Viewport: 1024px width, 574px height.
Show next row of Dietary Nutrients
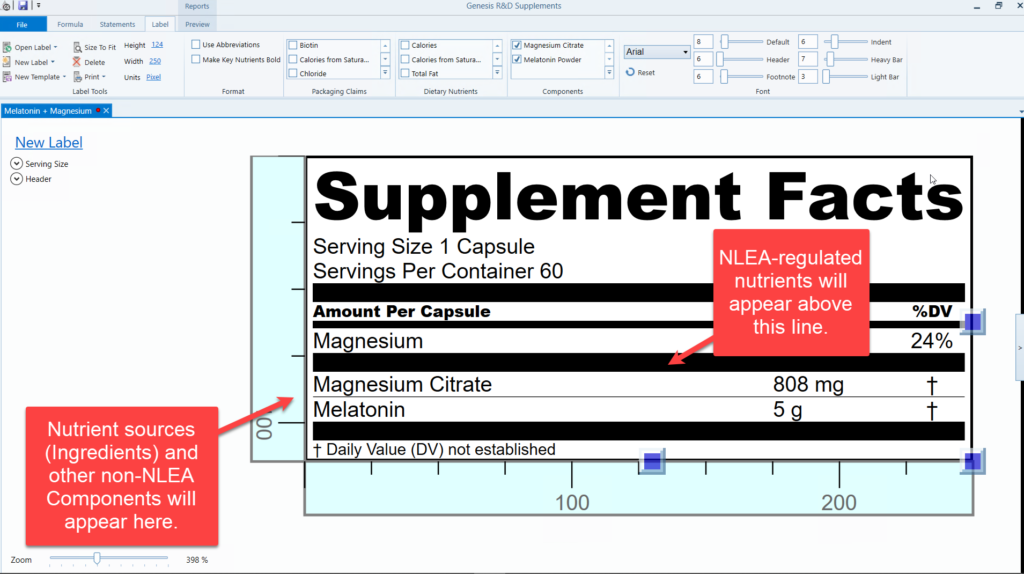tap(497, 59)
